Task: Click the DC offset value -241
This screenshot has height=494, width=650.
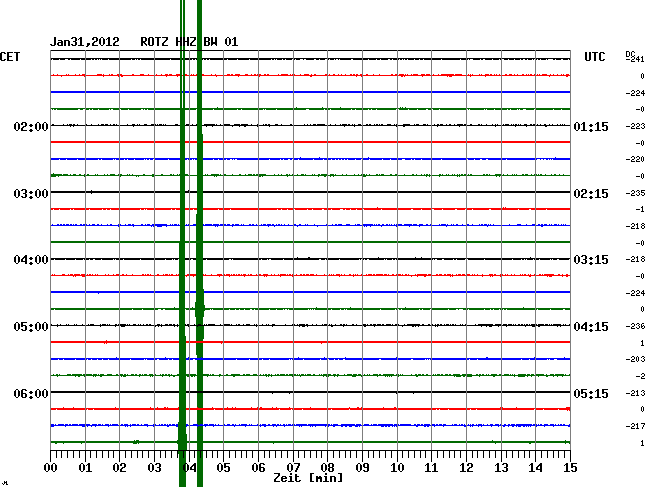Action: pyautogui.click(x=635, y=59)
